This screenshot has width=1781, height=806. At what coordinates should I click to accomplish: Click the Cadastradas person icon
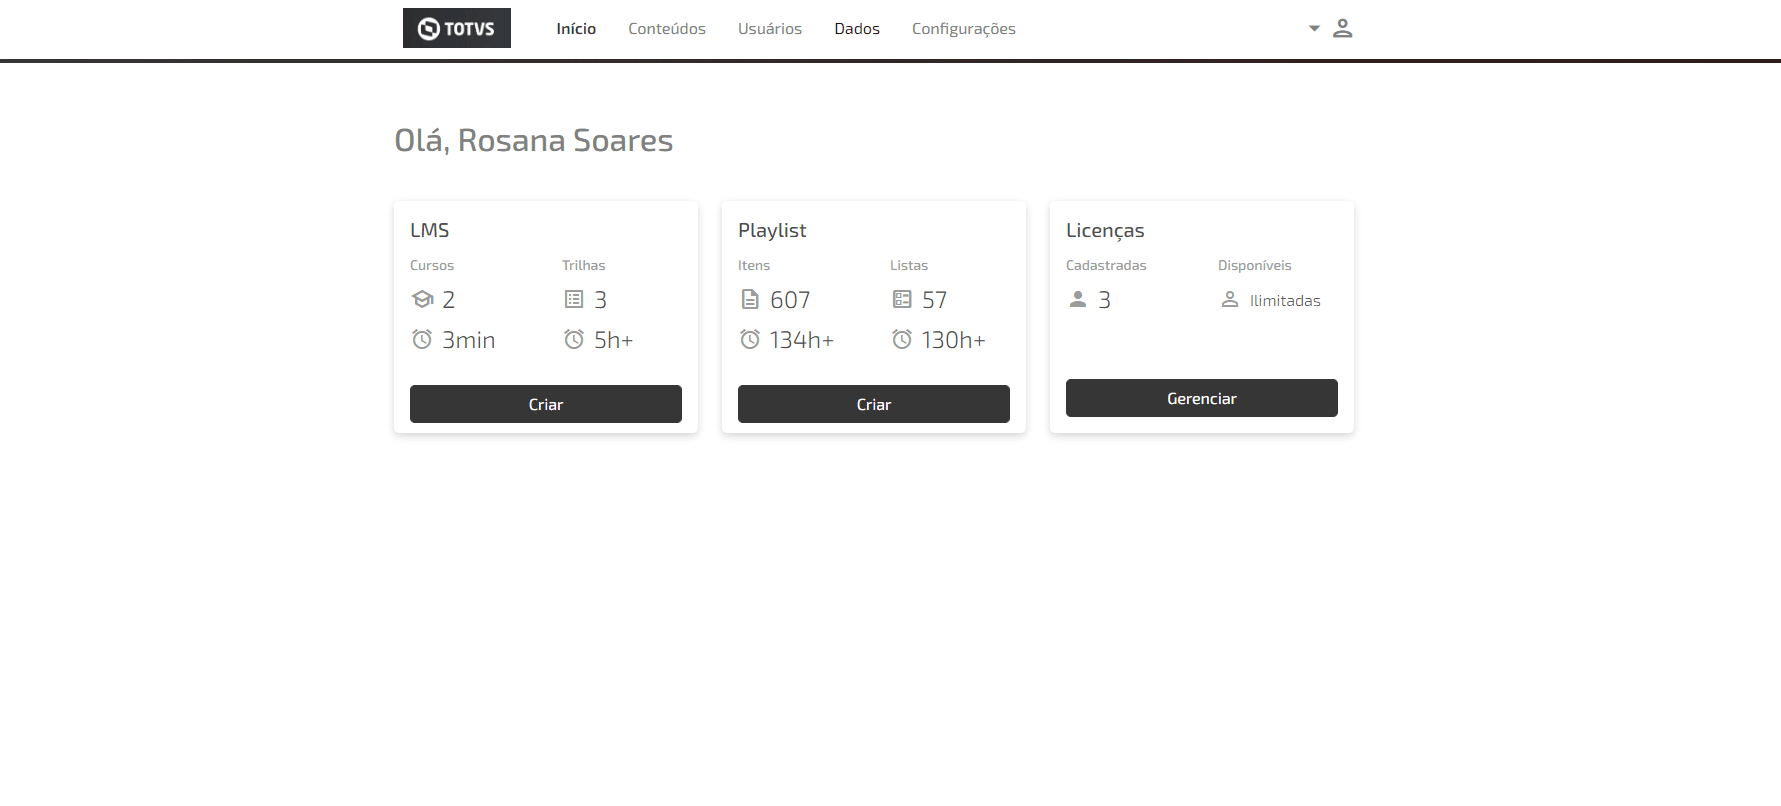[1078, 299]
